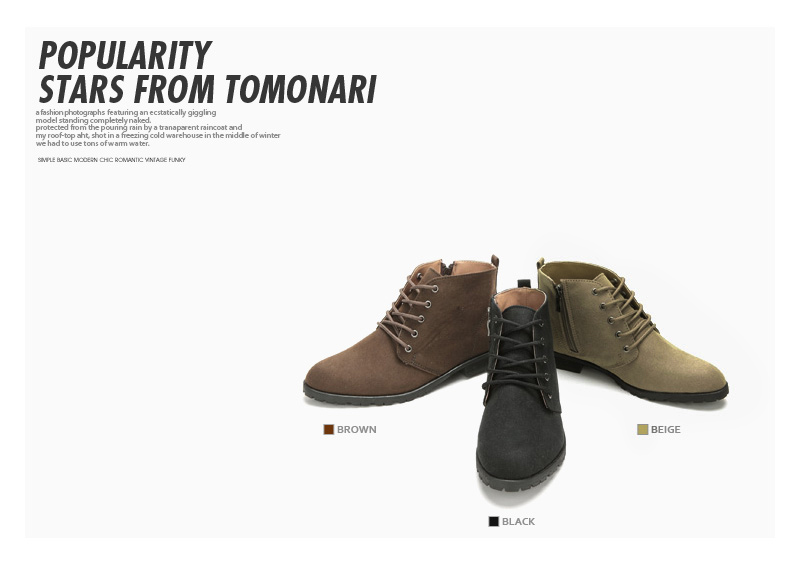Select the BEIGE label text
The image size is (800, 564).
coord(665,429)
